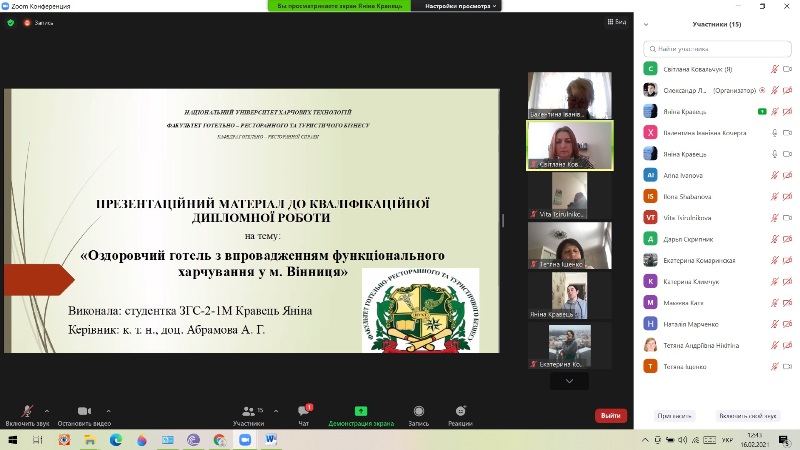
Task: Click muted mic for Екатерина Комаринская
Action: [774, 260]
